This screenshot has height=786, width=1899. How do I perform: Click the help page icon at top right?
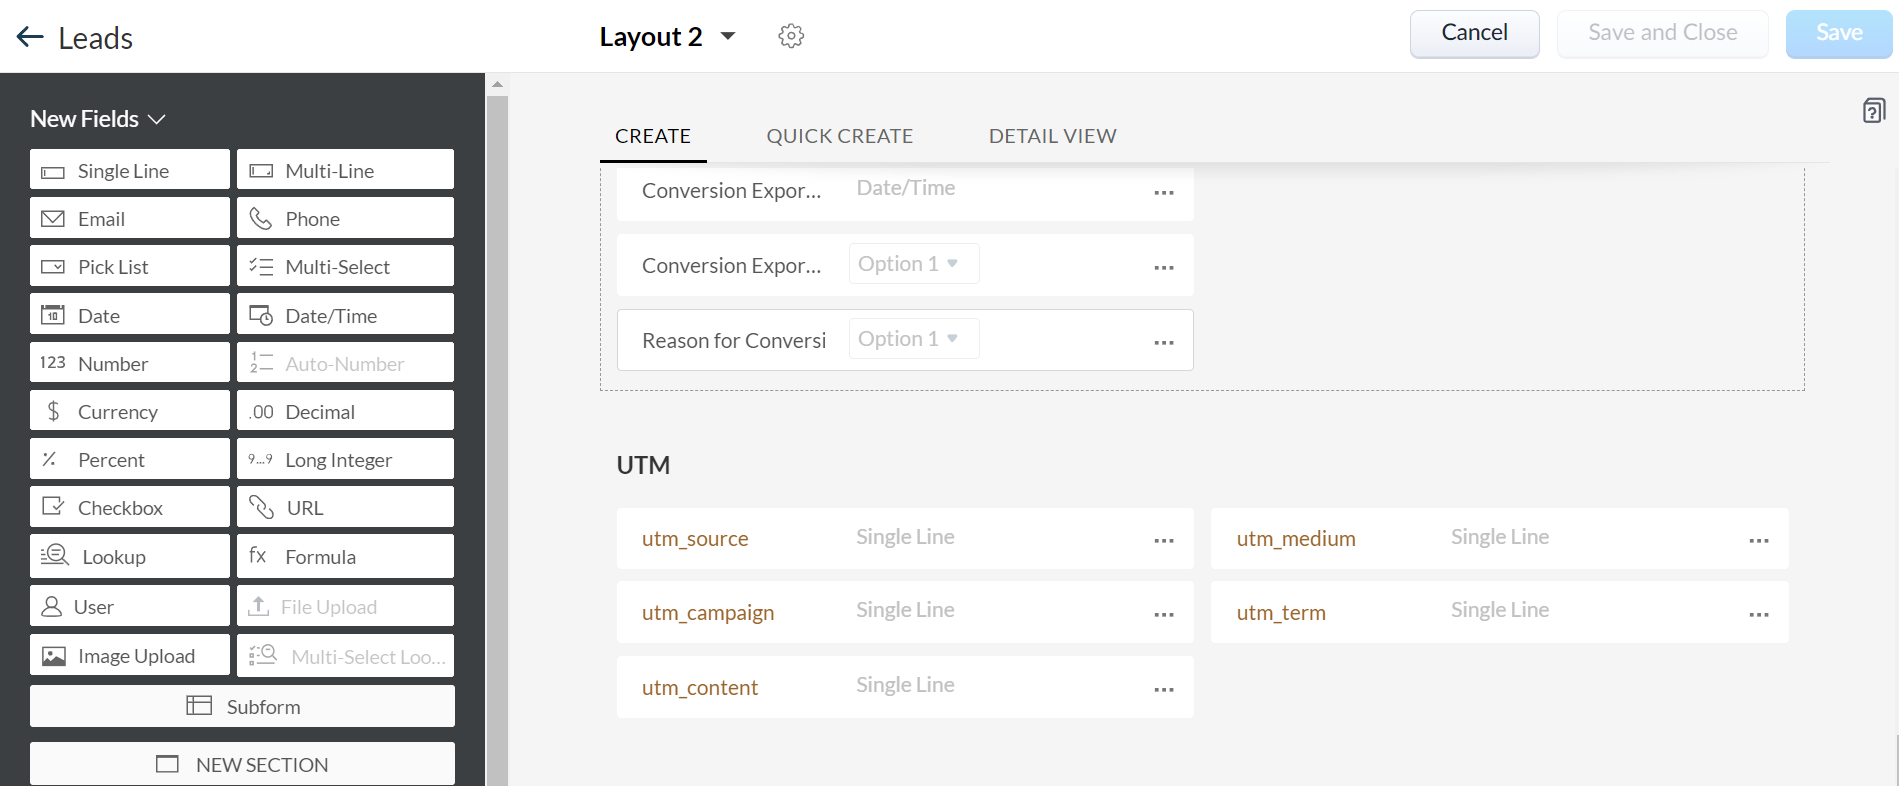point(1874,110)
